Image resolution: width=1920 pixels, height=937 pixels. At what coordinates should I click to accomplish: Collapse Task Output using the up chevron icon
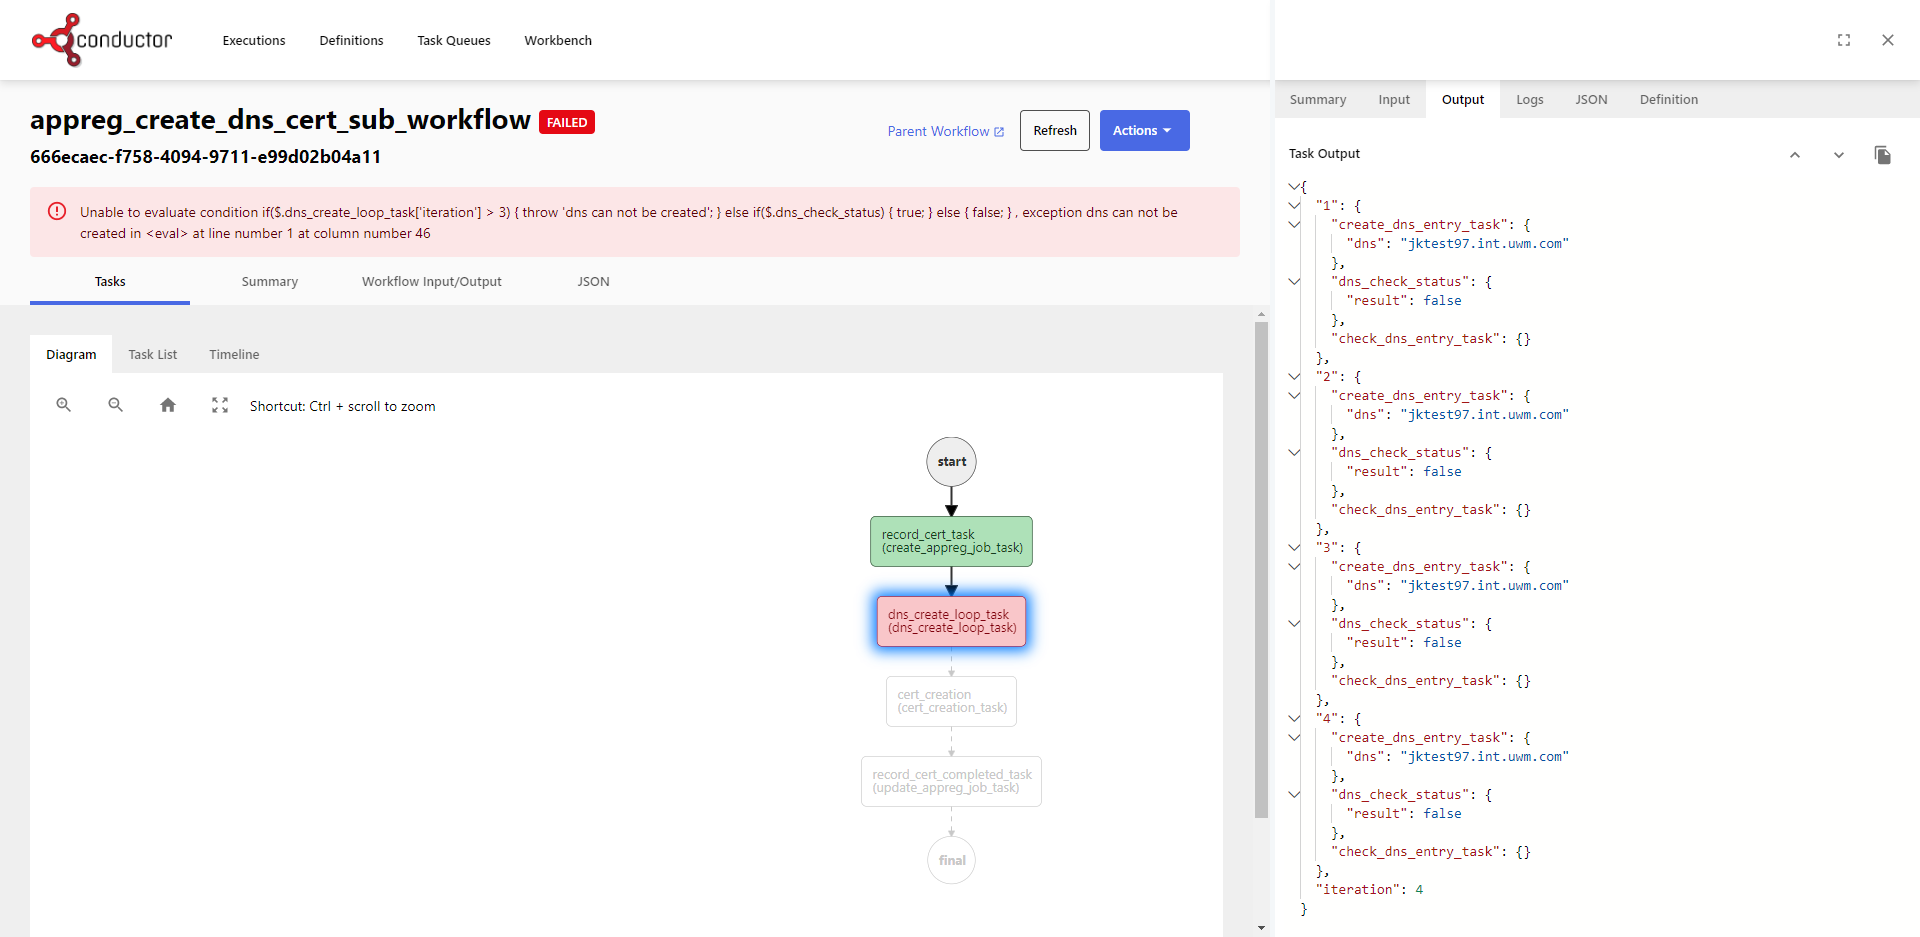[1795, 155]
